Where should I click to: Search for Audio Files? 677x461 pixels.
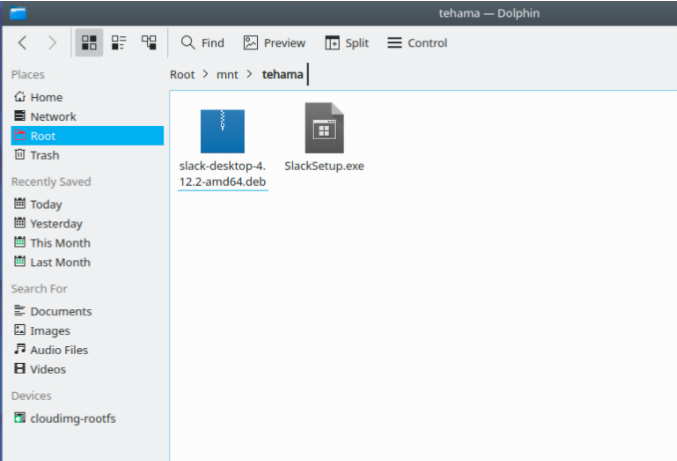[x=87, y=350]
